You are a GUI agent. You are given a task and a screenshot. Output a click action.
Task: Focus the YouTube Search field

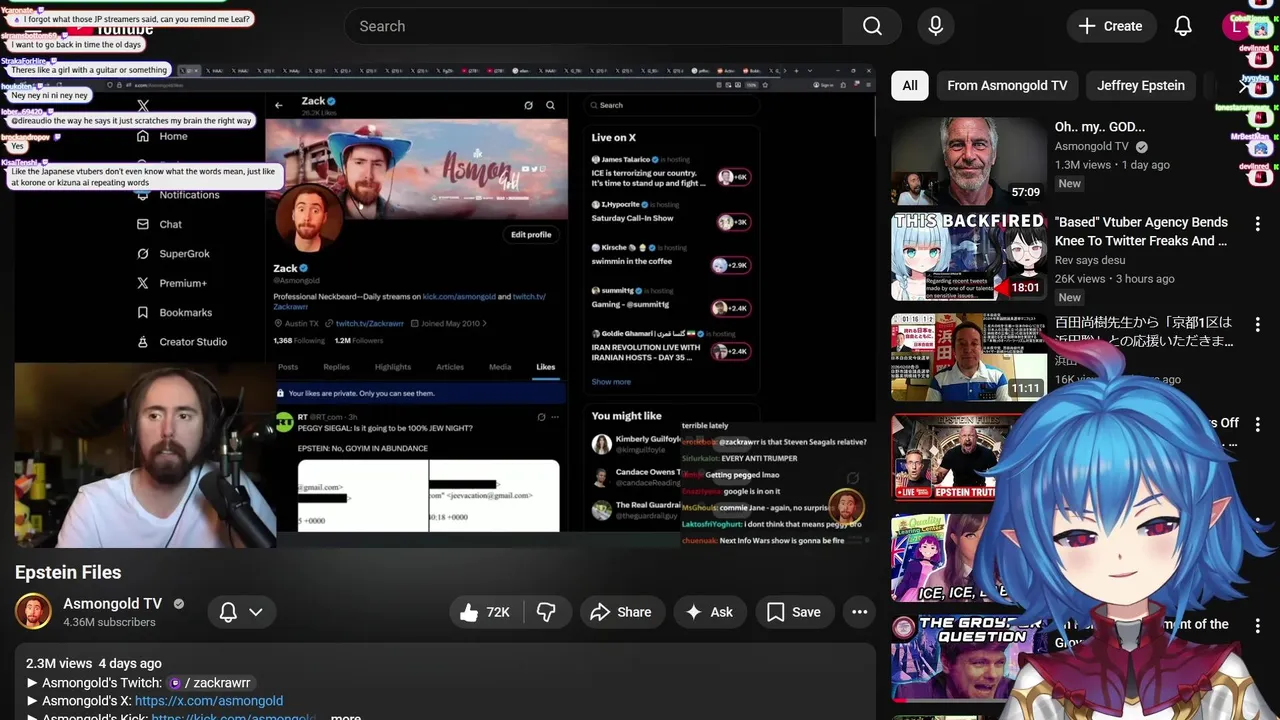pyautogui.click(x=594, y=26)
